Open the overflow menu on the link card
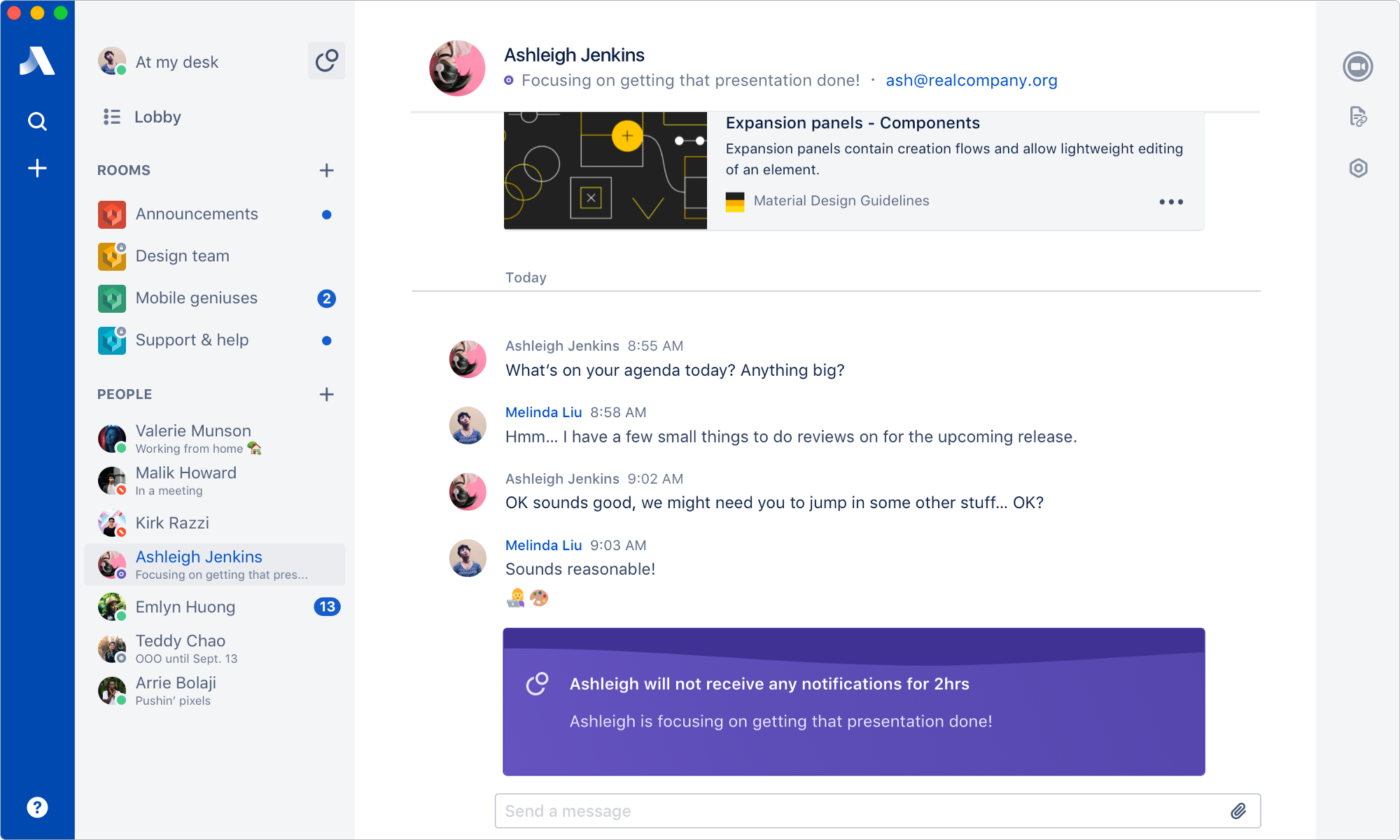 (1170, 201)
